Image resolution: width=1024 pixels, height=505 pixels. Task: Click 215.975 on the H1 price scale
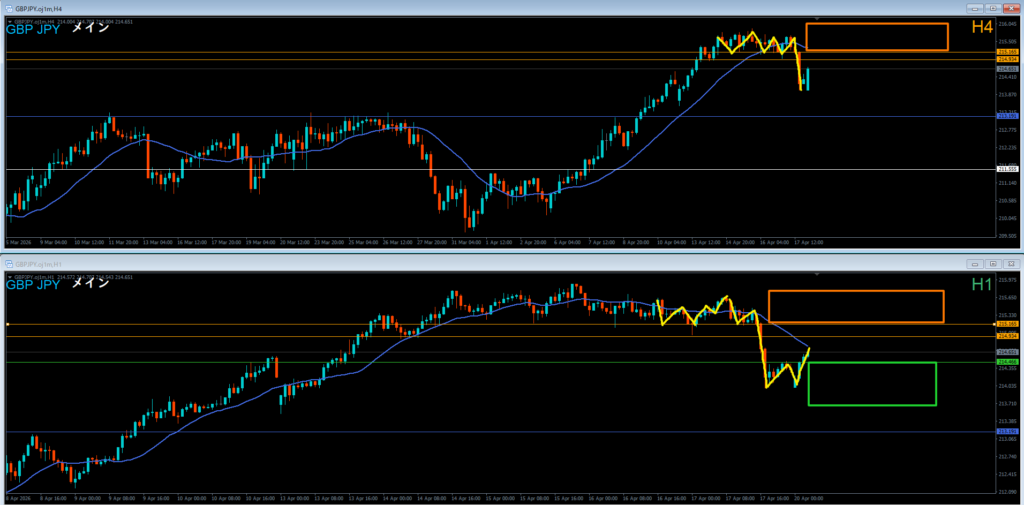point(1006,281)
